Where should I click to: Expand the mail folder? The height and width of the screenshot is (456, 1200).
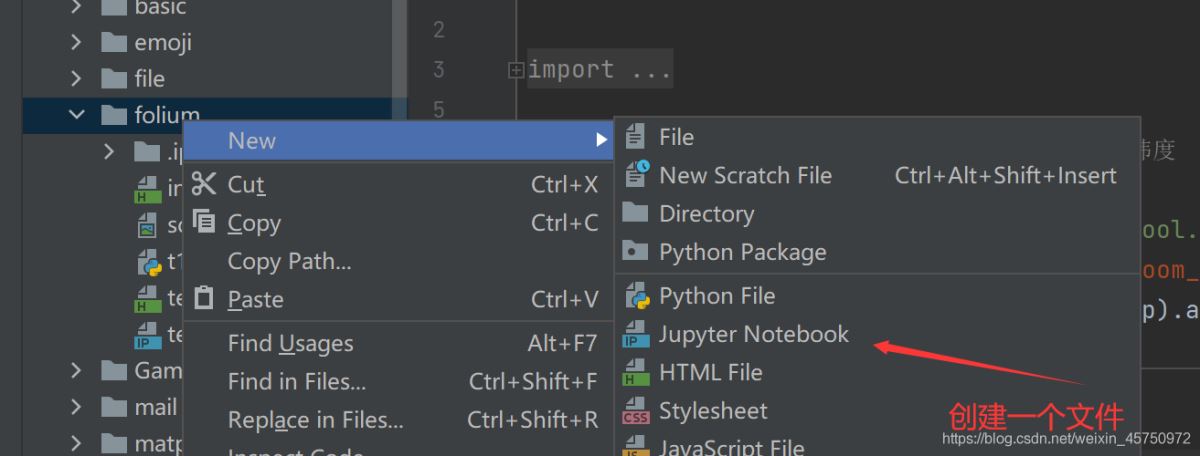77,407
